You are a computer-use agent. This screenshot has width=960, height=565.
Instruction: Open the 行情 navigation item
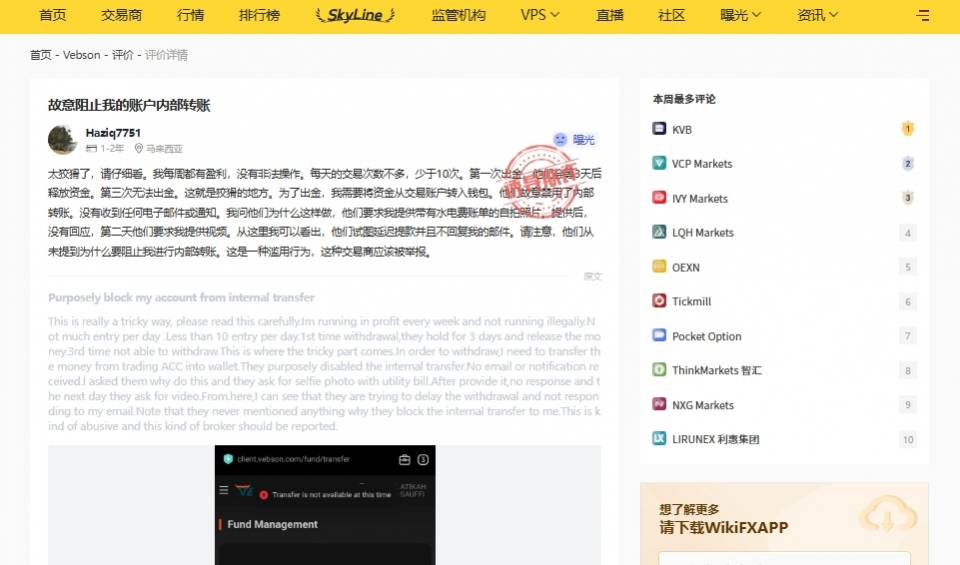190,15
